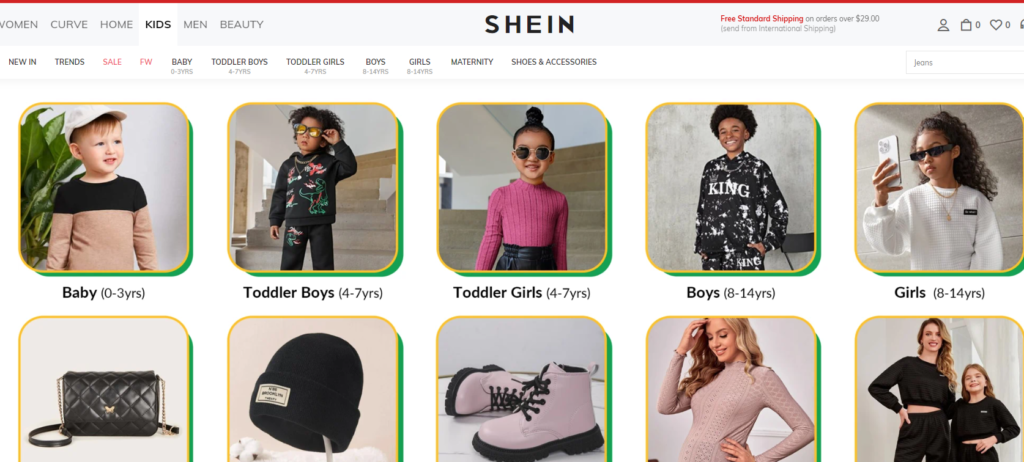1024x462 pixels.
Task: Focus the Jeans search field
Action: (965, 63)
